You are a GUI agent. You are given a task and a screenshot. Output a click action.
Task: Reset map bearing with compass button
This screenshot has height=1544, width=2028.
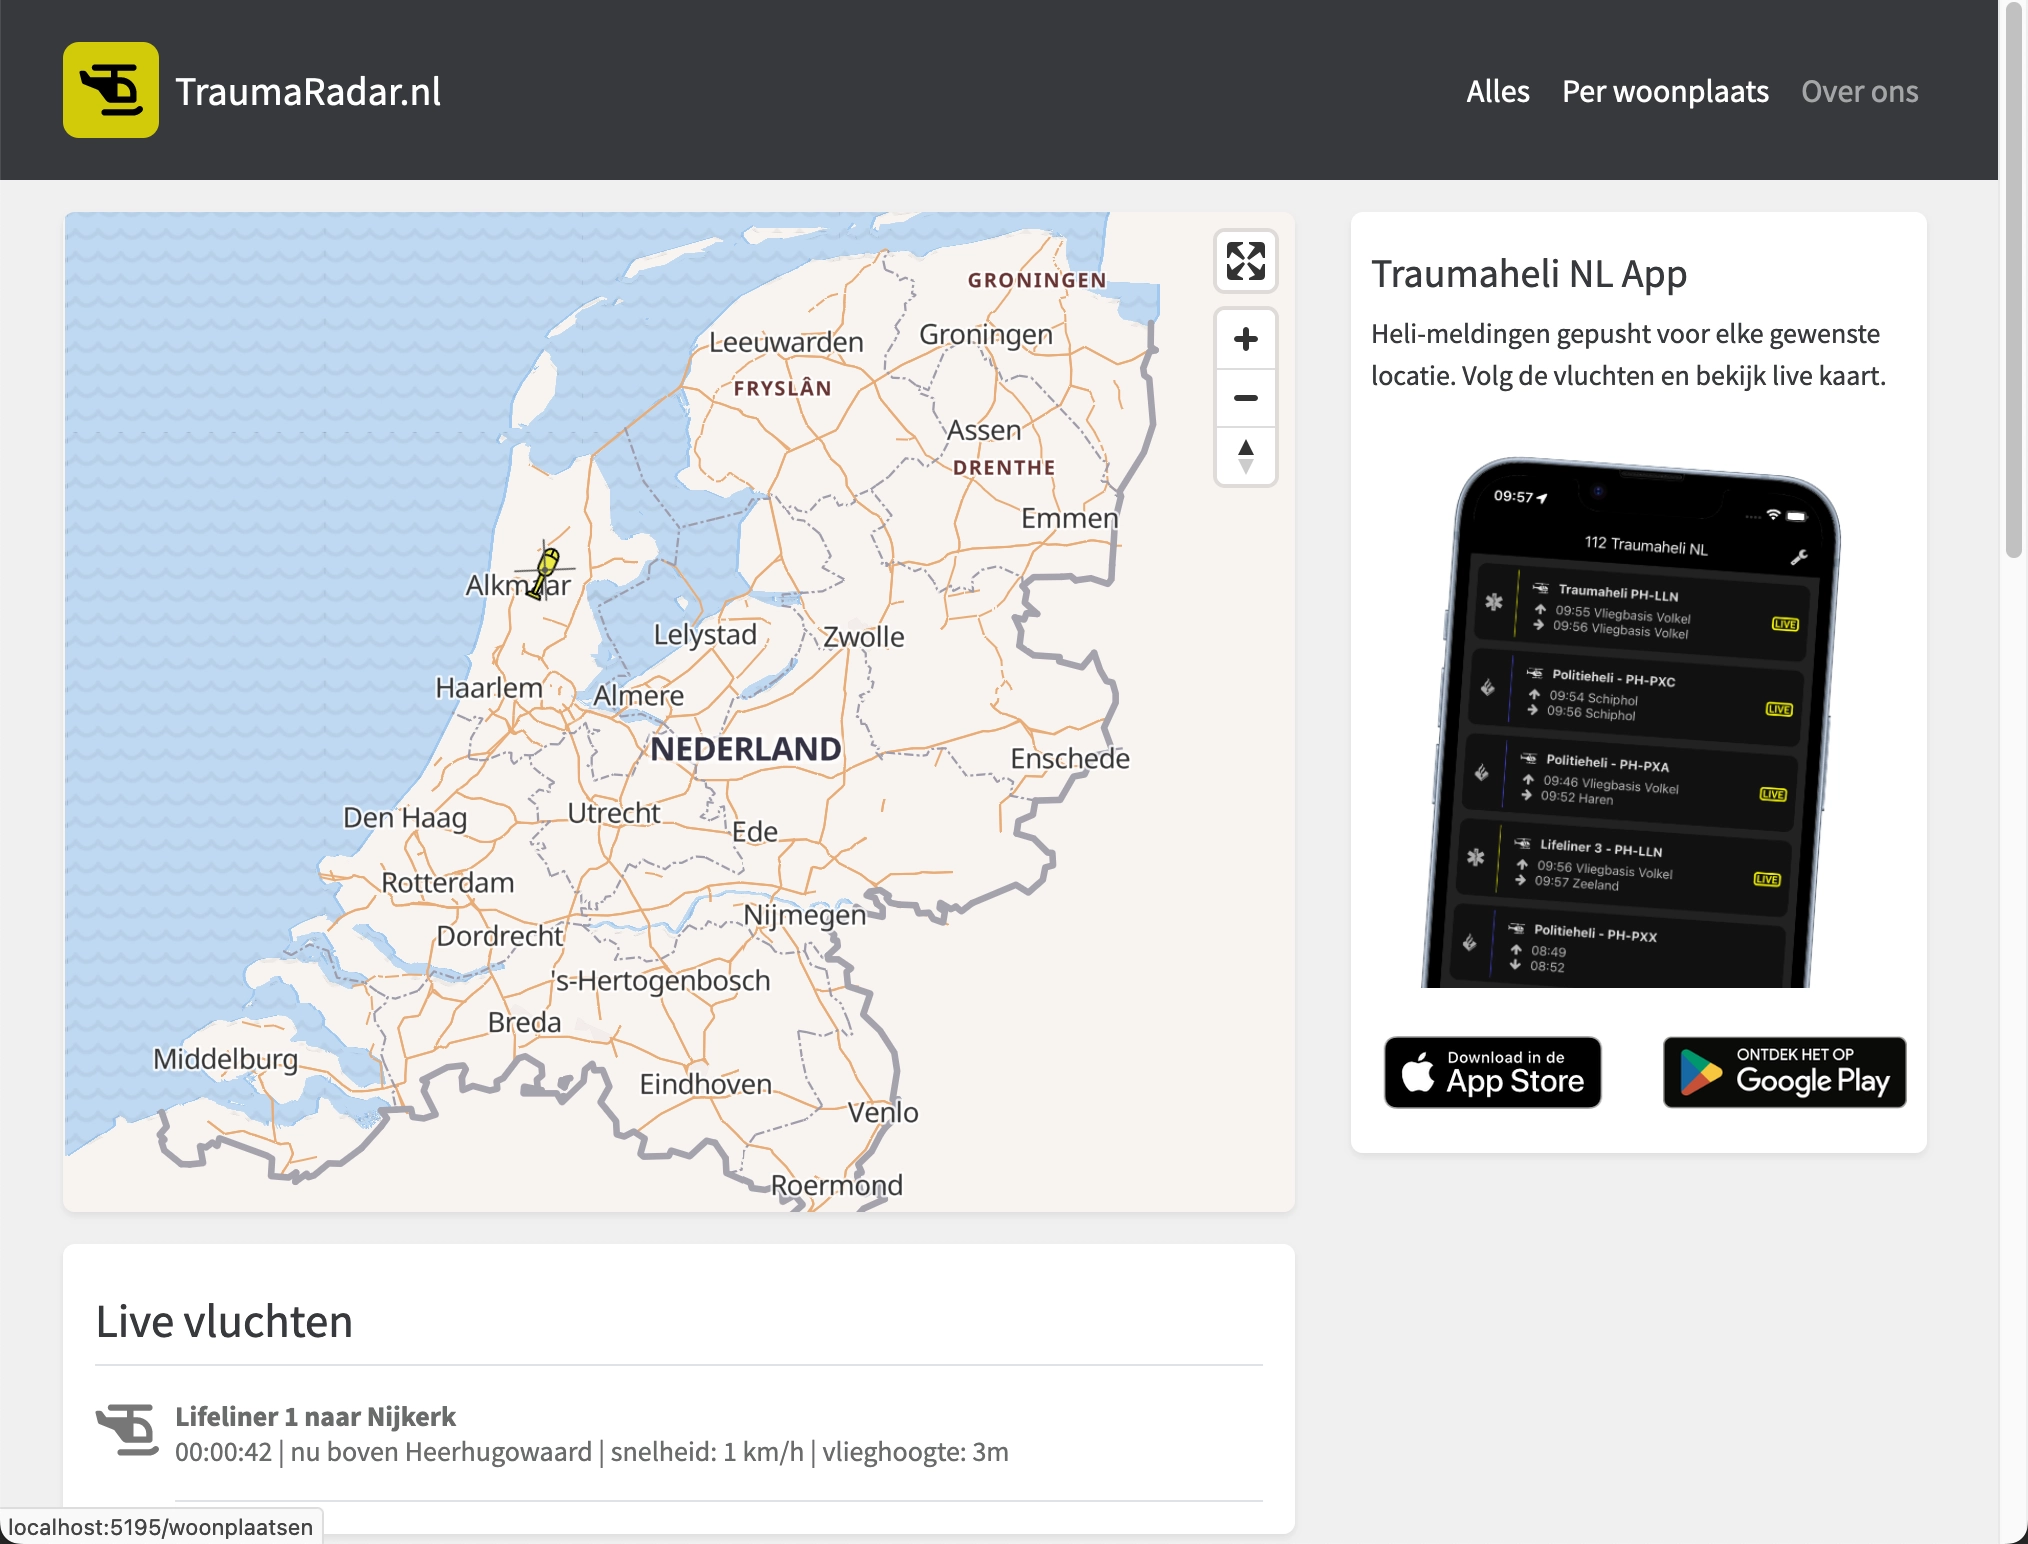[1245, 456]
